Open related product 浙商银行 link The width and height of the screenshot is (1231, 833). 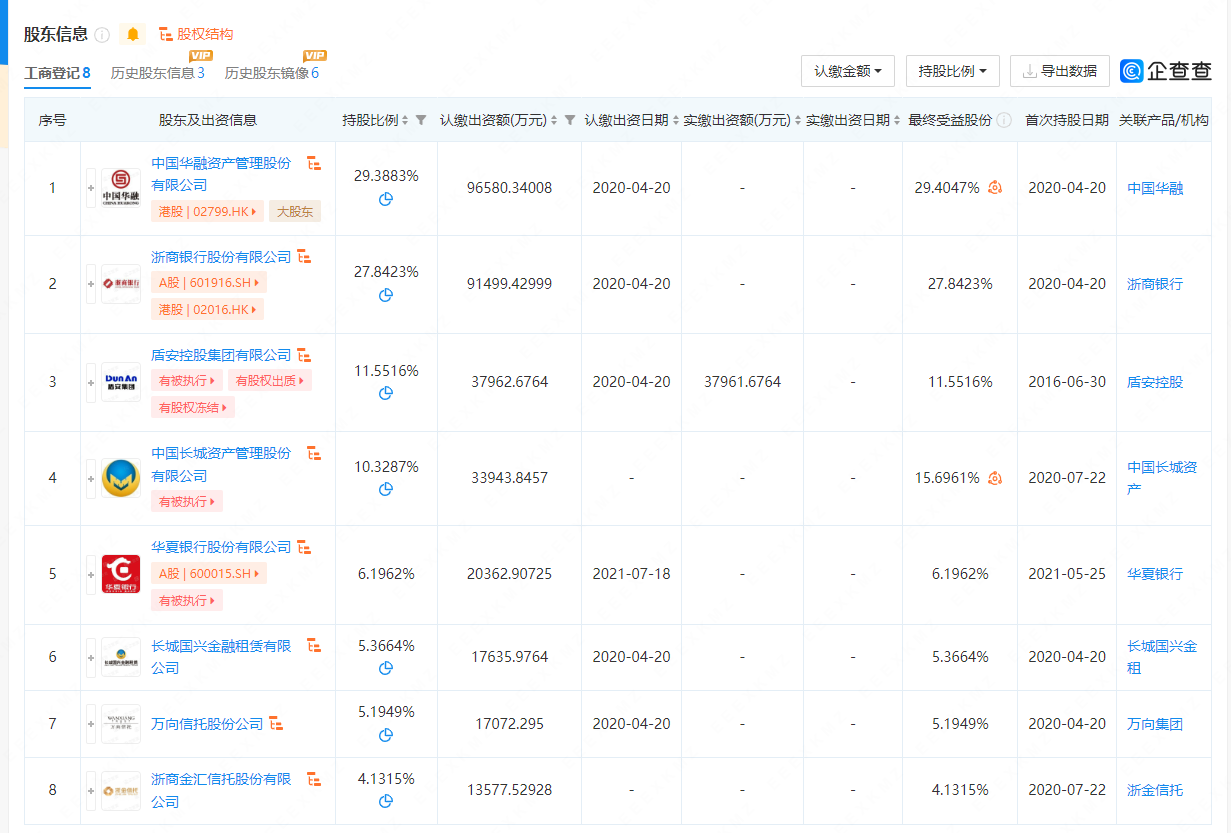point(1155,284)
